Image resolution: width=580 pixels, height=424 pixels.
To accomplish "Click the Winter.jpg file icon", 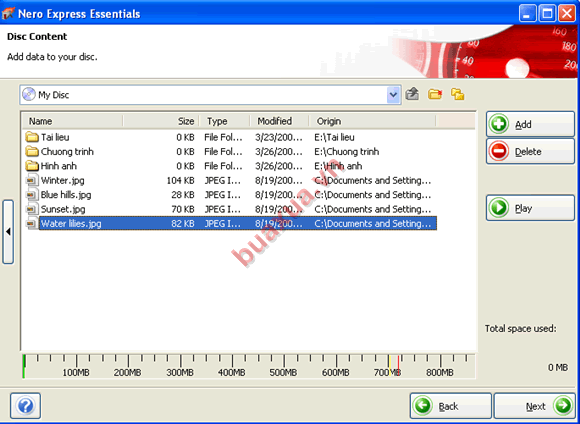I will (32, 181).
